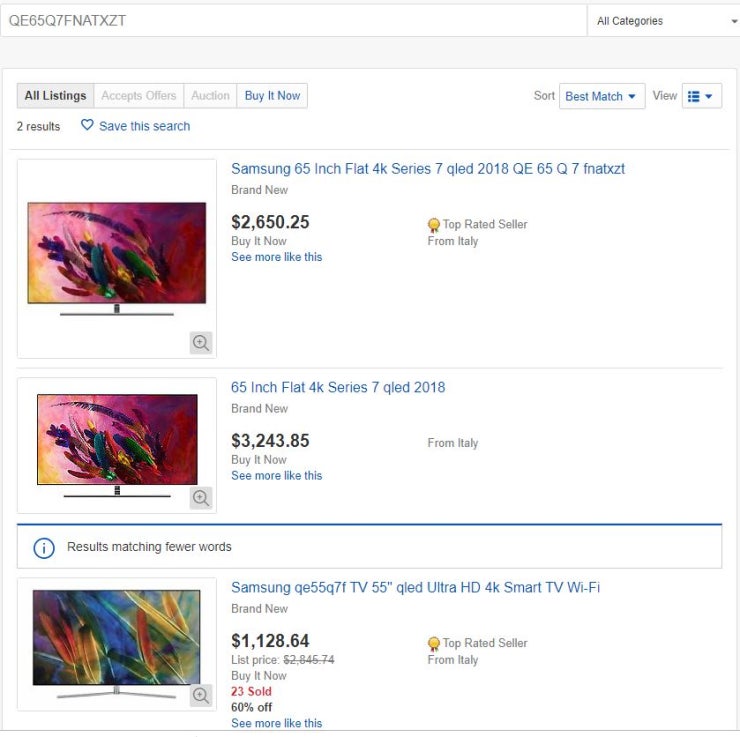The width and height of the screenshot is (740, 737).
Task: Click Top Rated Seller badge on third listing
Action: pos(434,644)
